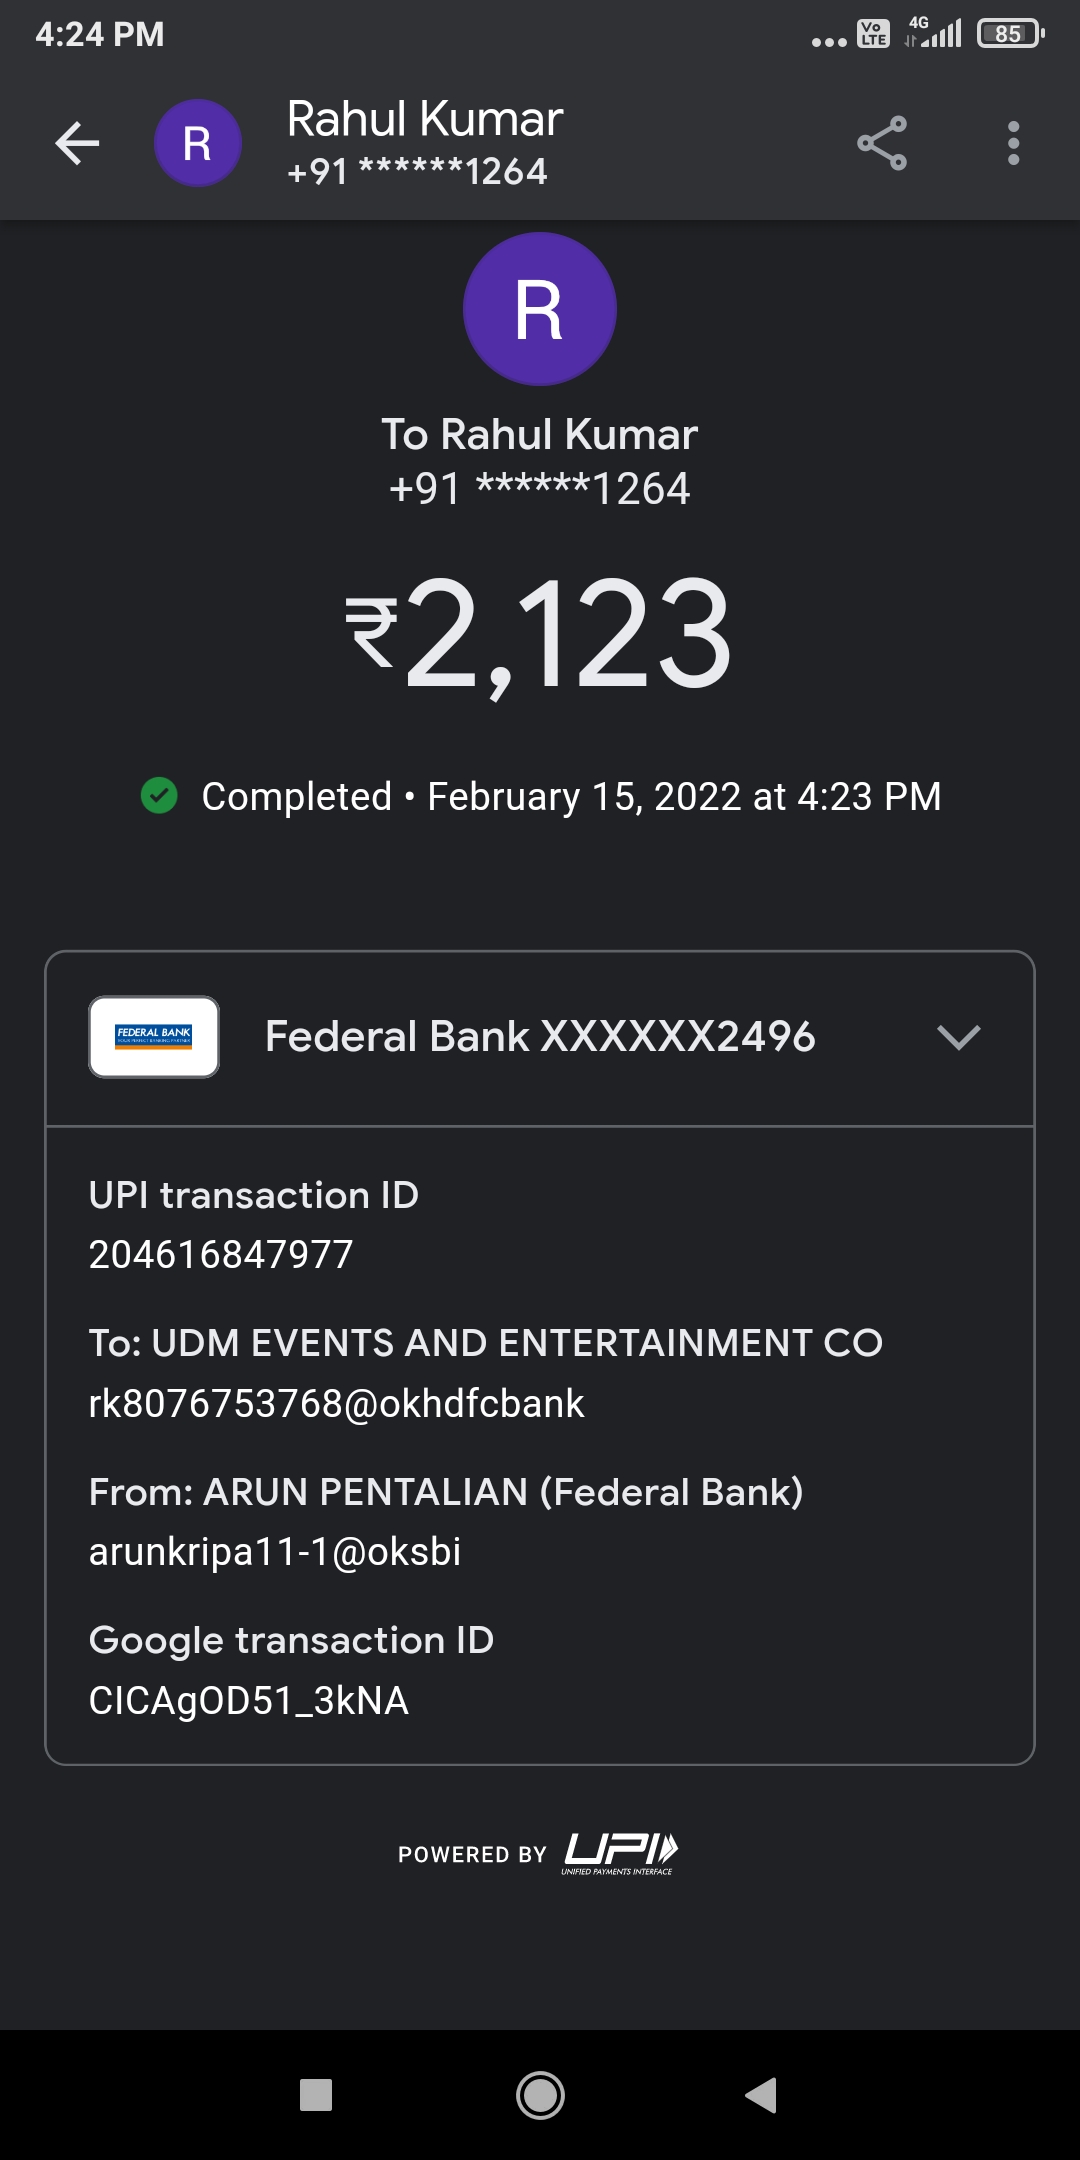Viewport: 1080px width, 2160px height.
Task: Select the UPI transaction ID 204616847977
Action: pos(221,1254)
